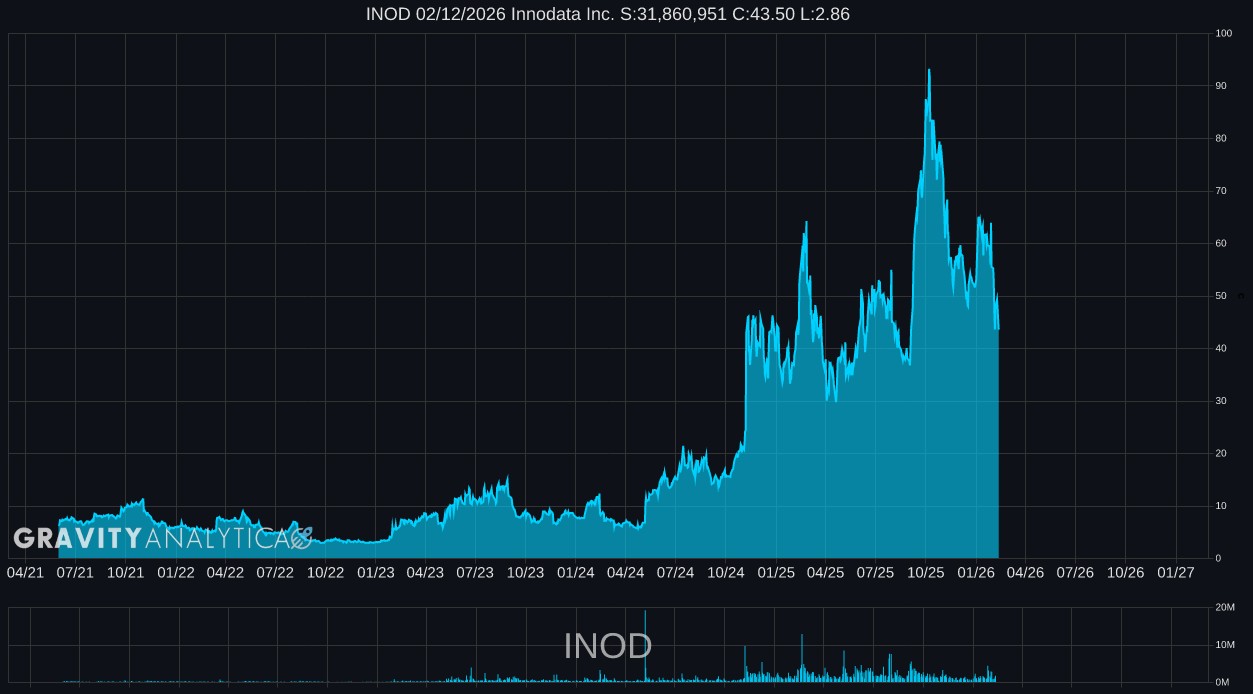Screen dimensions: 1253x694
Task: Click the 0 price axis label
Action: [x=1218, y=558]
